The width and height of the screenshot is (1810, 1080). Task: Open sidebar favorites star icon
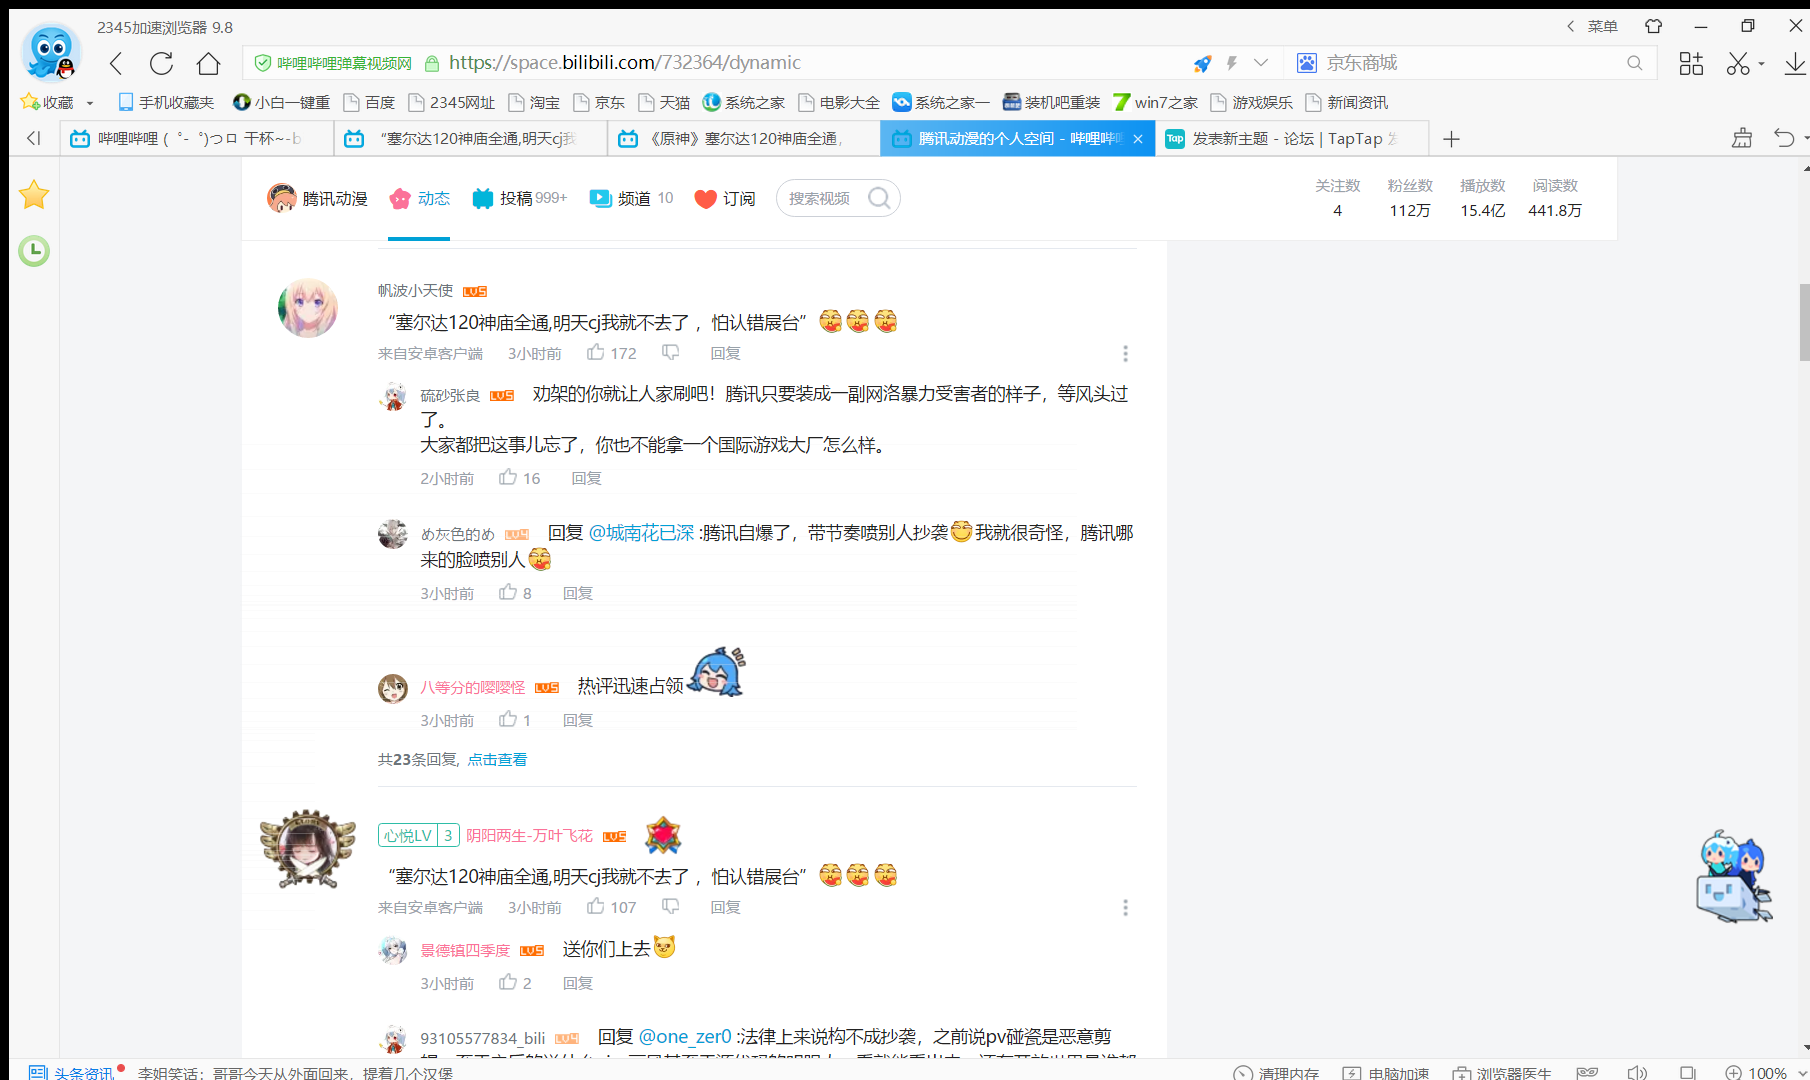(34, 194)
